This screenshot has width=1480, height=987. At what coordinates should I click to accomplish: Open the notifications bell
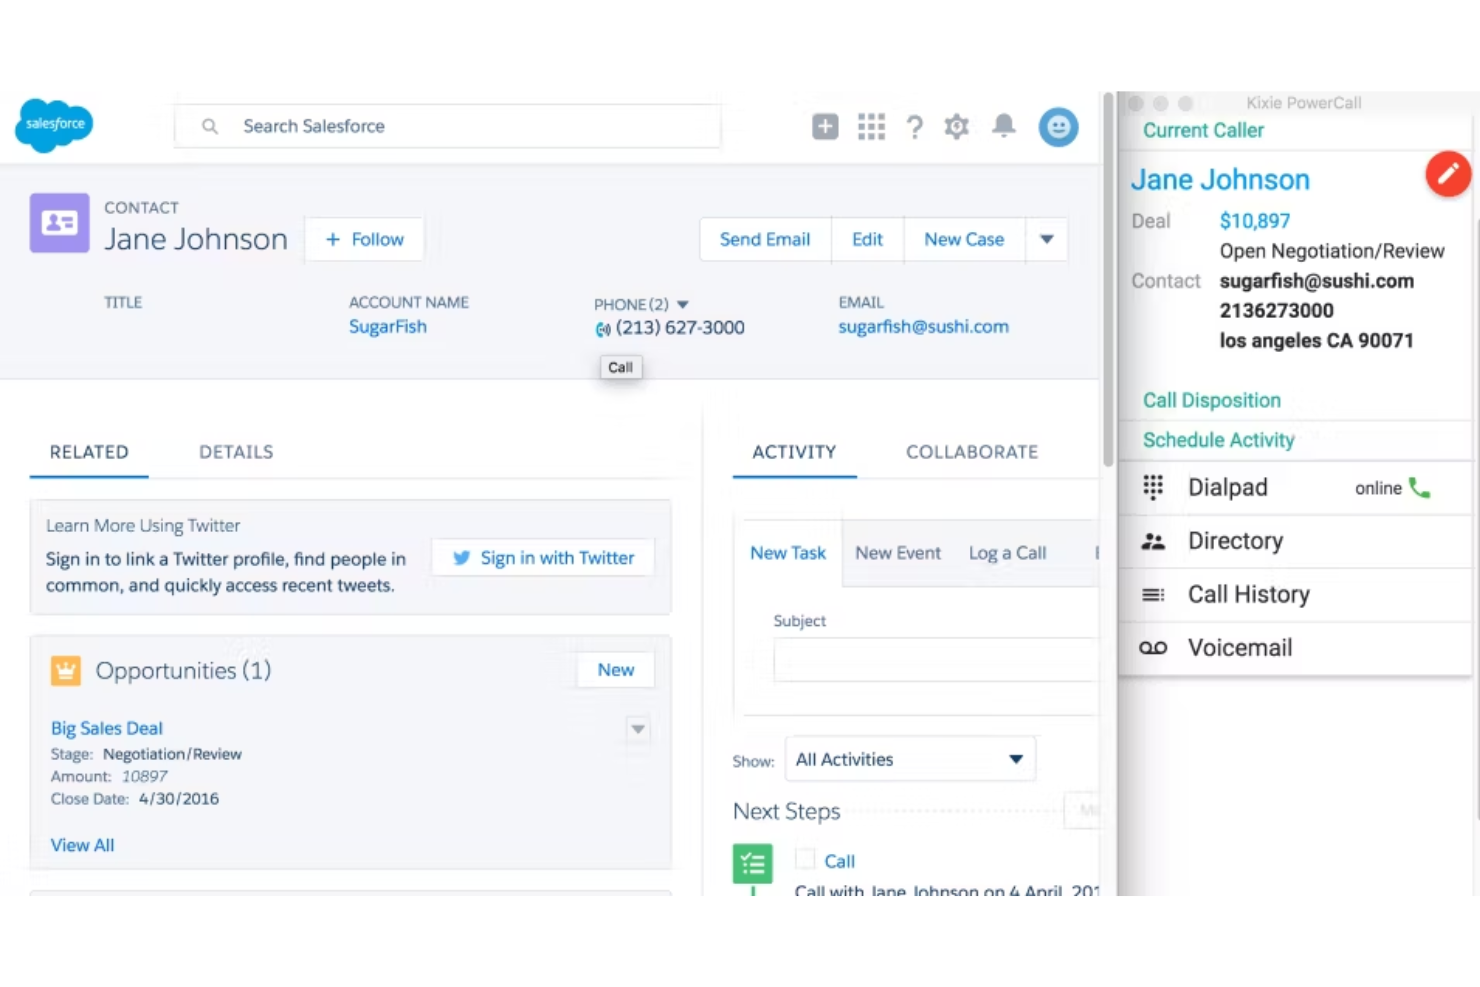coord(1004,125)
